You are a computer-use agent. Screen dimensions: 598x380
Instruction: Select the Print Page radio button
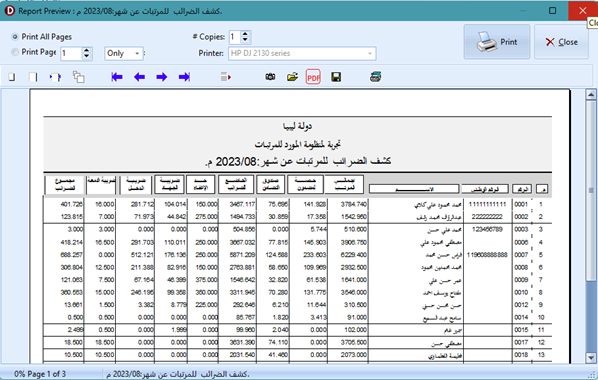pos(15,52)
